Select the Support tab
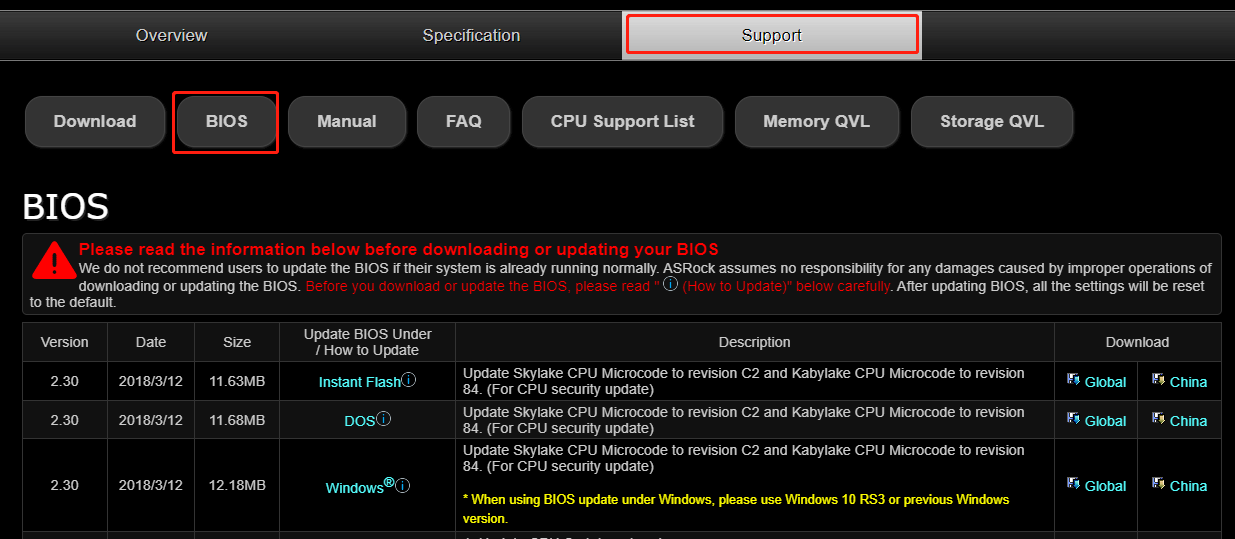 point(772,35)
